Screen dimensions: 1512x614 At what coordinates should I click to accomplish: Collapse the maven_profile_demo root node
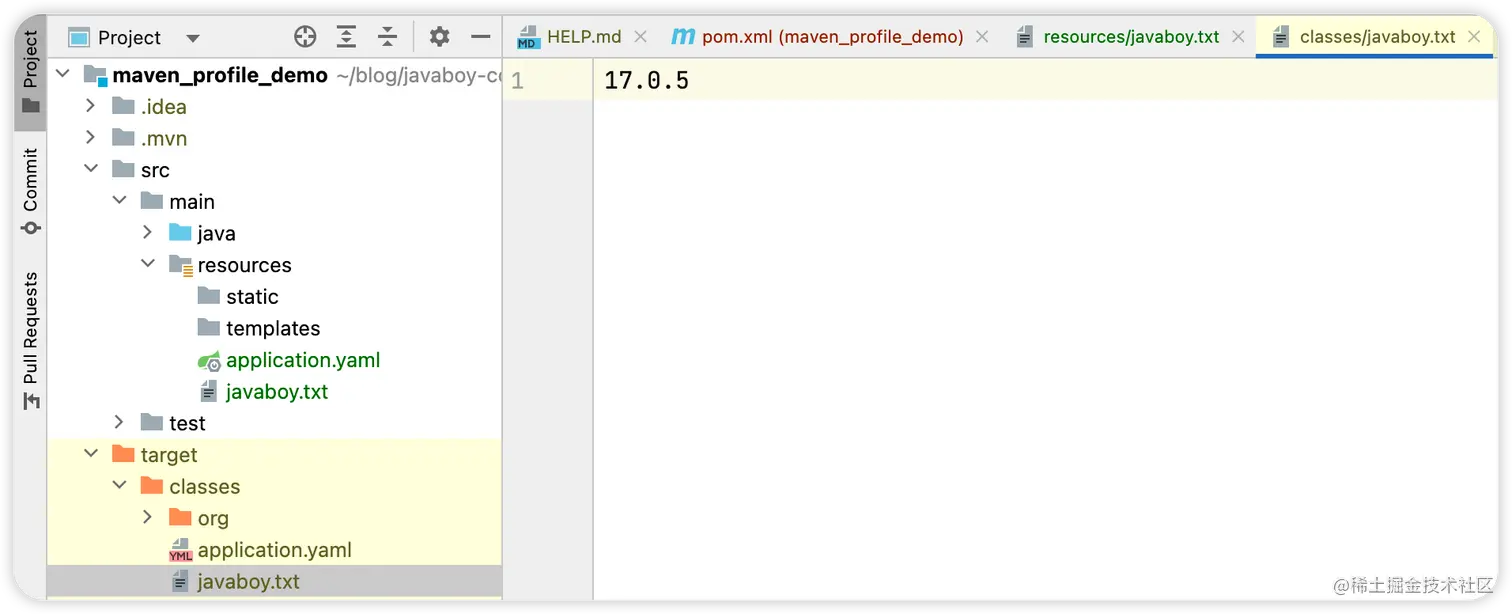click(x=63, y=74)
